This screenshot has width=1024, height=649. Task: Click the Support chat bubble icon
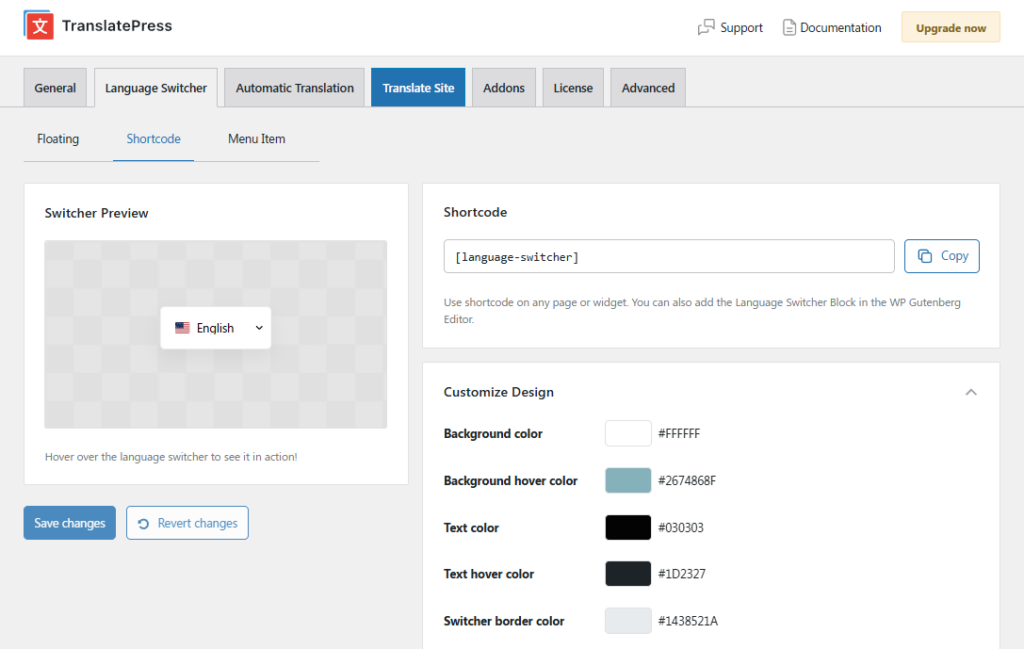(x=706, y=28)
